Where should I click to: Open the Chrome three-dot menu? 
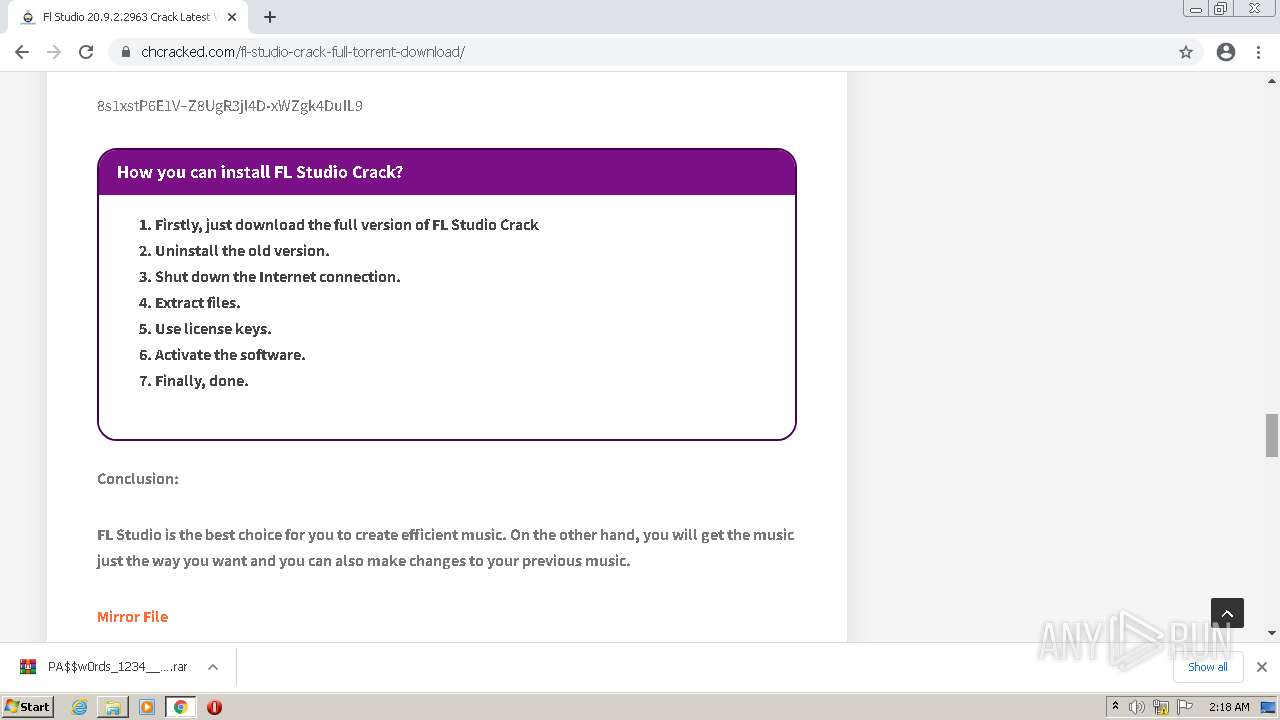(x=1259, y=52)
